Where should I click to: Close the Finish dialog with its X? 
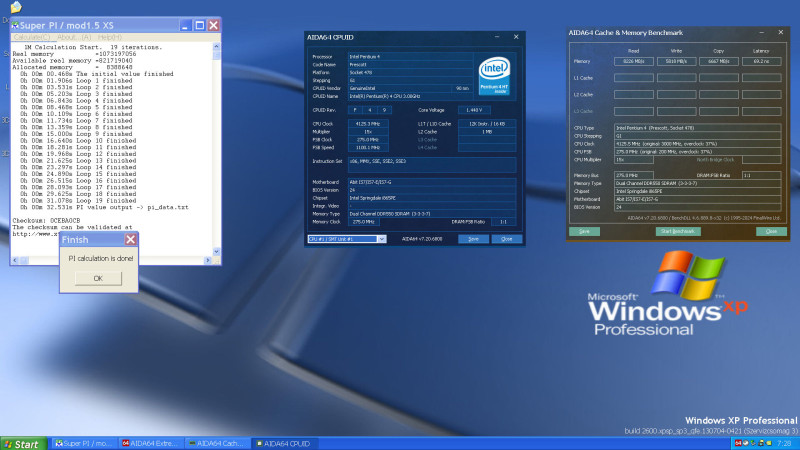click(131, 239)
